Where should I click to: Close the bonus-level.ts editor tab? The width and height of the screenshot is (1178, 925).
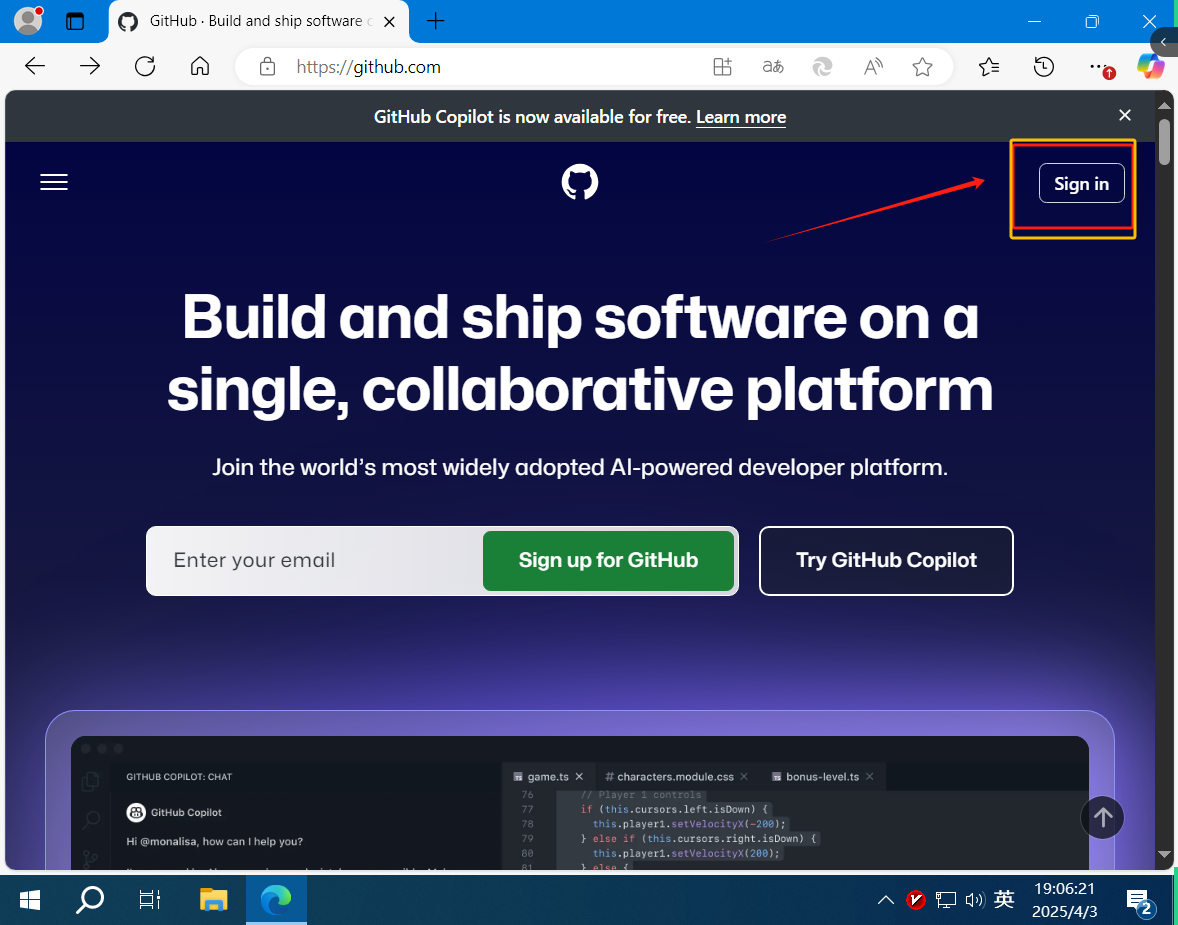(869, 776)
